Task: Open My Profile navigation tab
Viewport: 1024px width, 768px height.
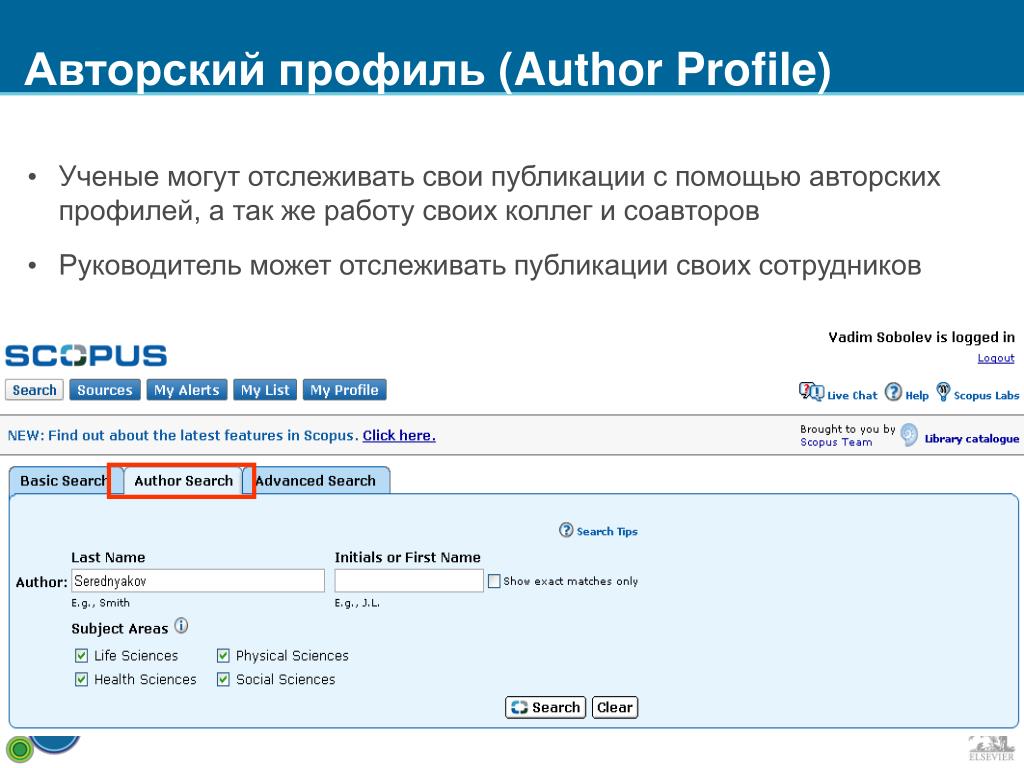Action: [x=344, y=390]
